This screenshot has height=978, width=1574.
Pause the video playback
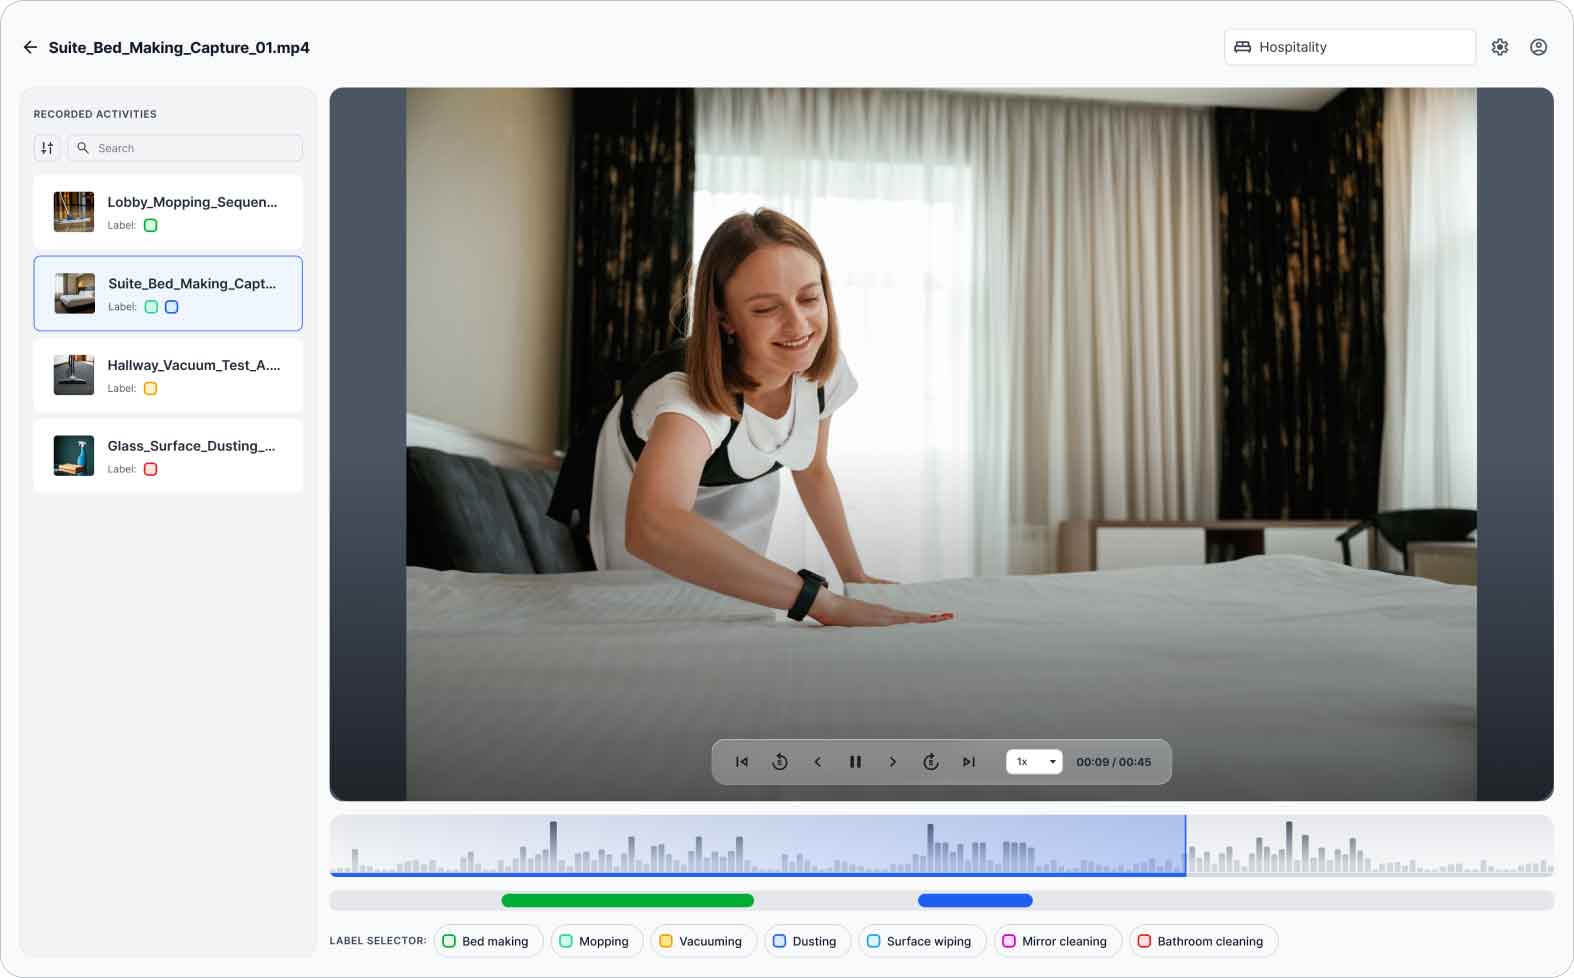click(x=855, y=762)
